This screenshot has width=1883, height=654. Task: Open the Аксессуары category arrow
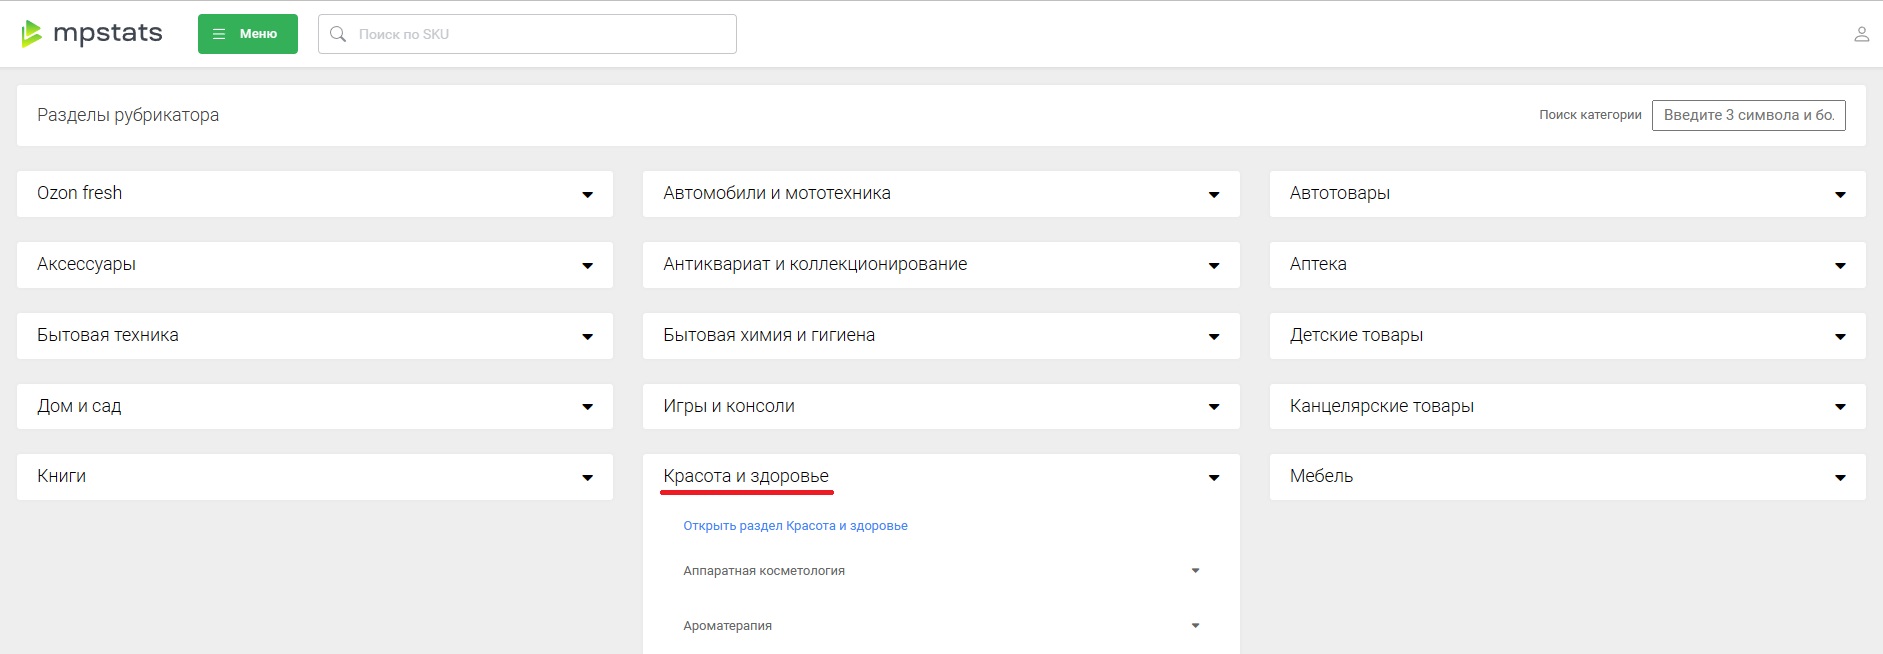tap(587, 266)
